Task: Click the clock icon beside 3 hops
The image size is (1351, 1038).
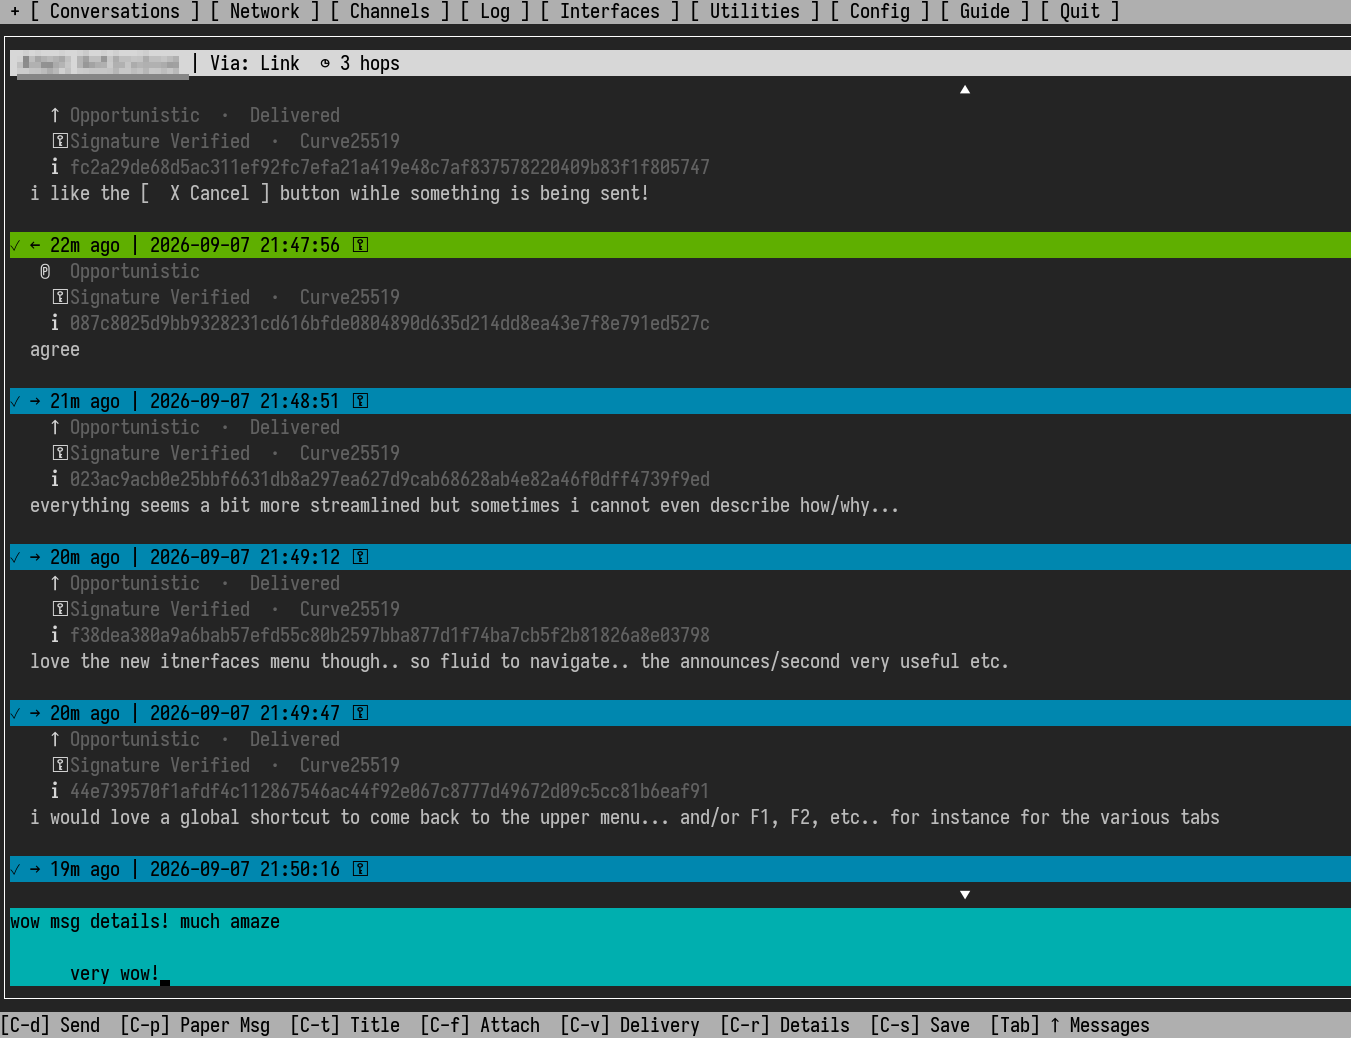Action: 325,63
